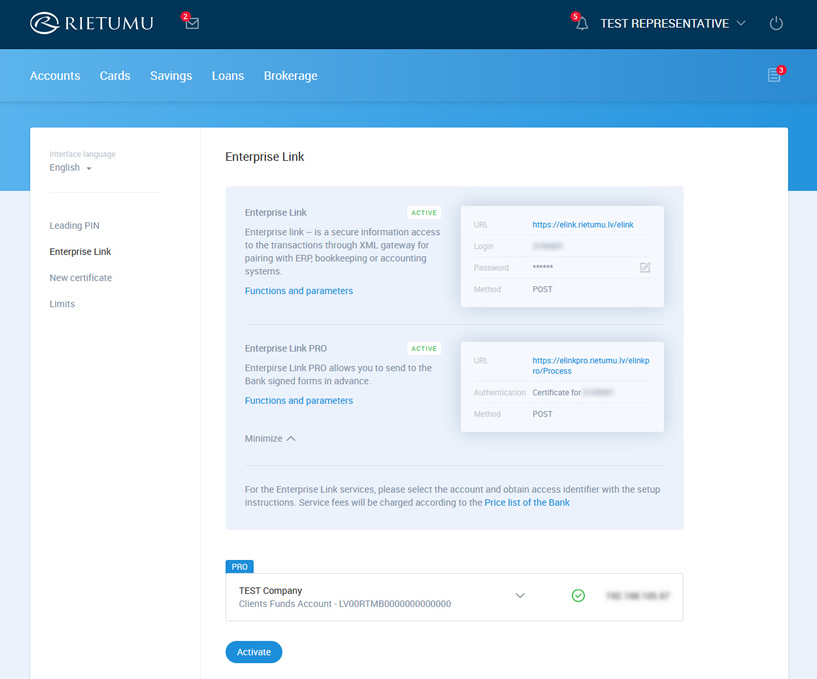817x679 pixels.
Task: Collapse the section using Minimize chevron
Action: [x=265, y=438]
